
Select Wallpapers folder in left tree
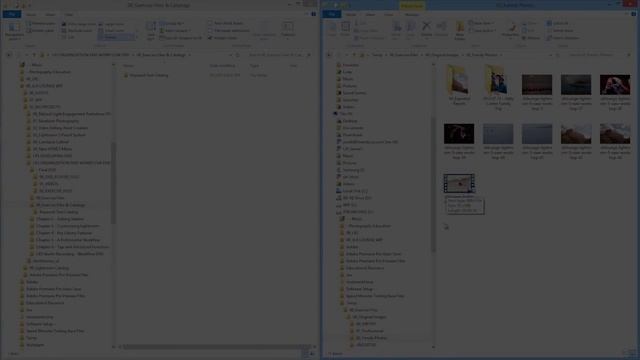click(36, 345)
